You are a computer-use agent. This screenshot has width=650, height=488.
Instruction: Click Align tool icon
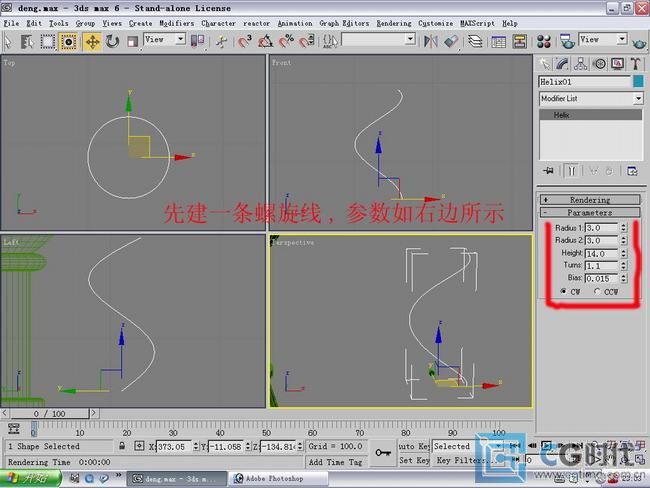[x=451, y=41]
